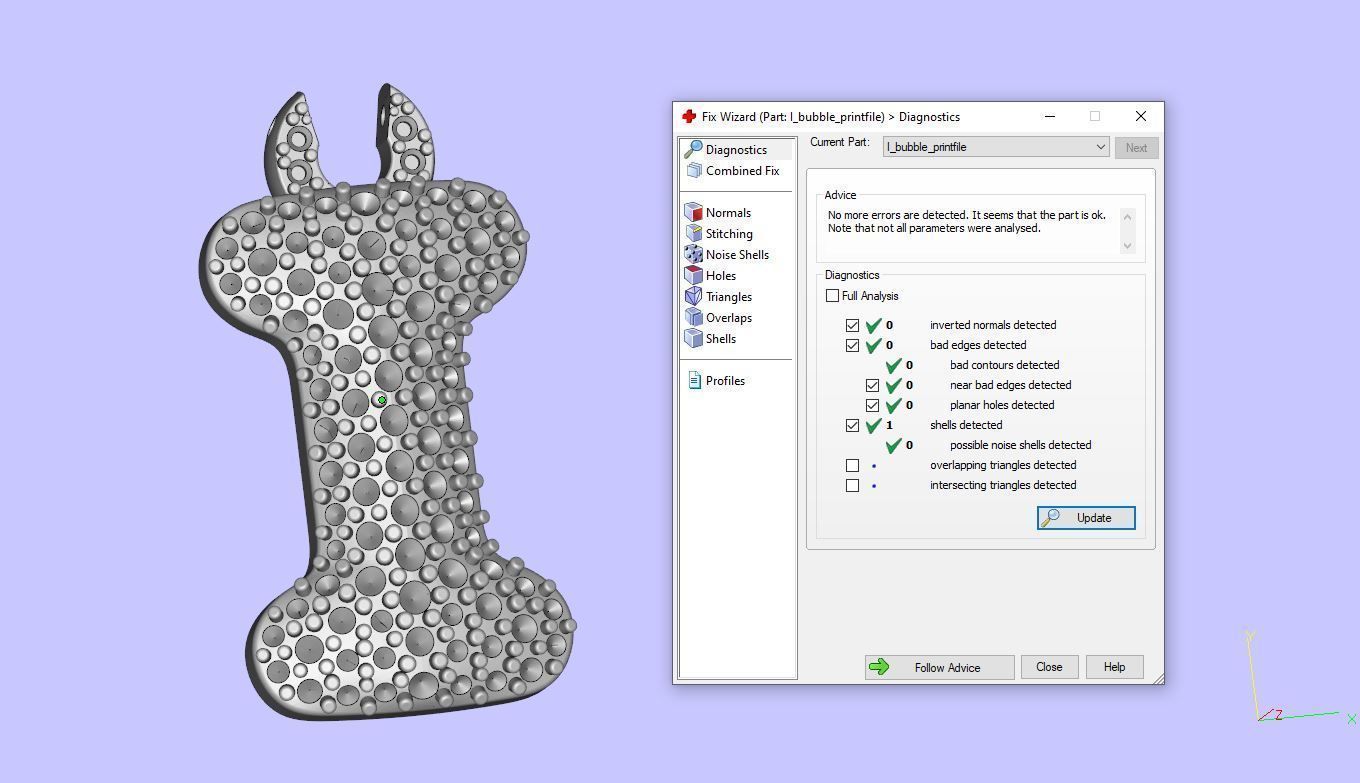Uncheck bad edges detection
The width and height of the screenshot is (1360, 783).
(852, 345)
